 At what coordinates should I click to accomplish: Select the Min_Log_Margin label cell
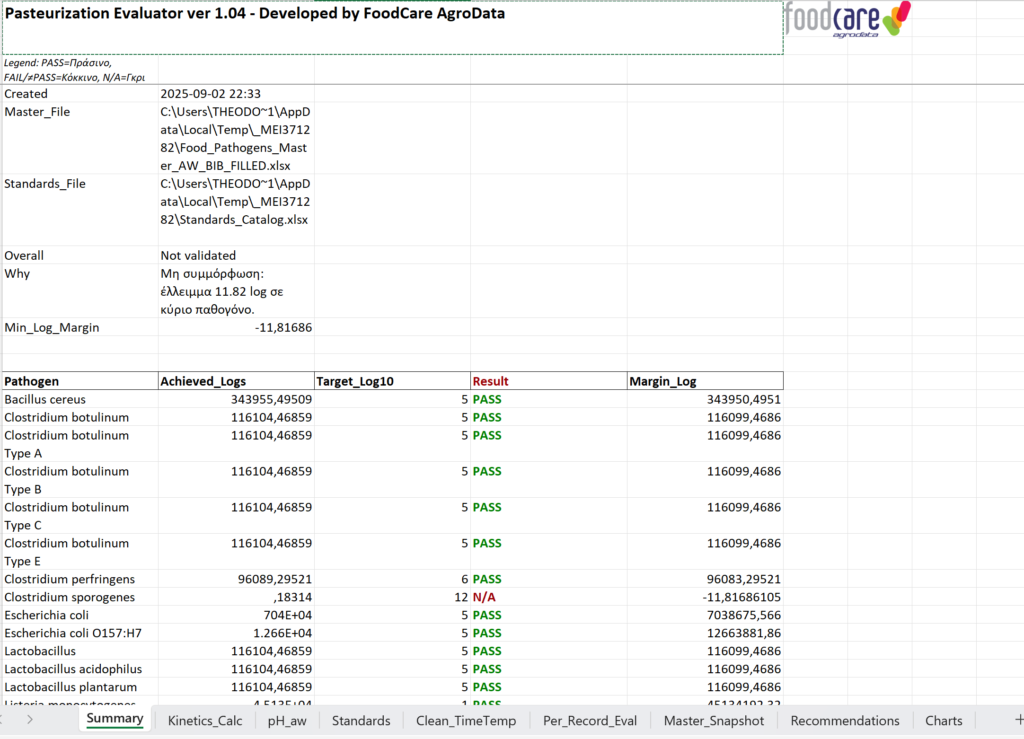[80, 327]
